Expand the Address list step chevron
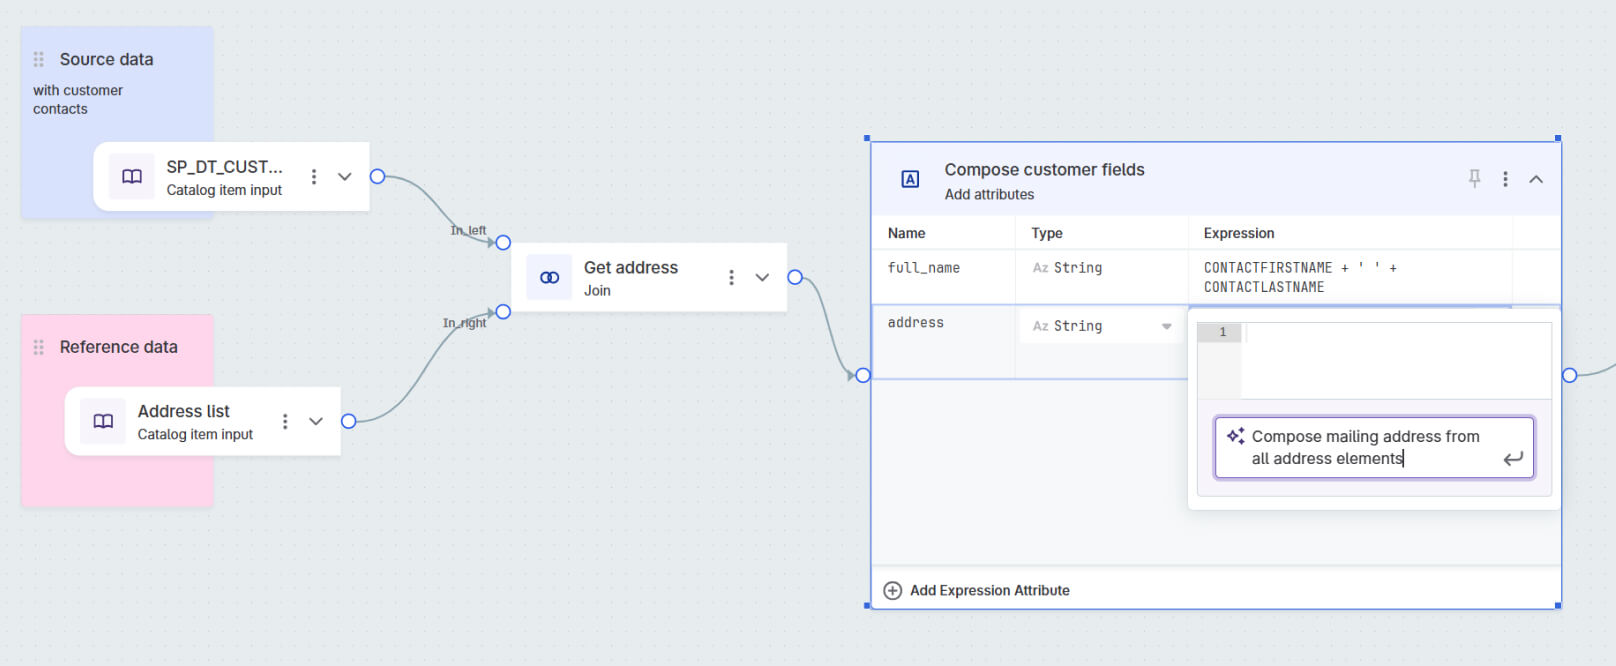The width and height of the screenshot is (1616, 666). [x=316, y=422]
